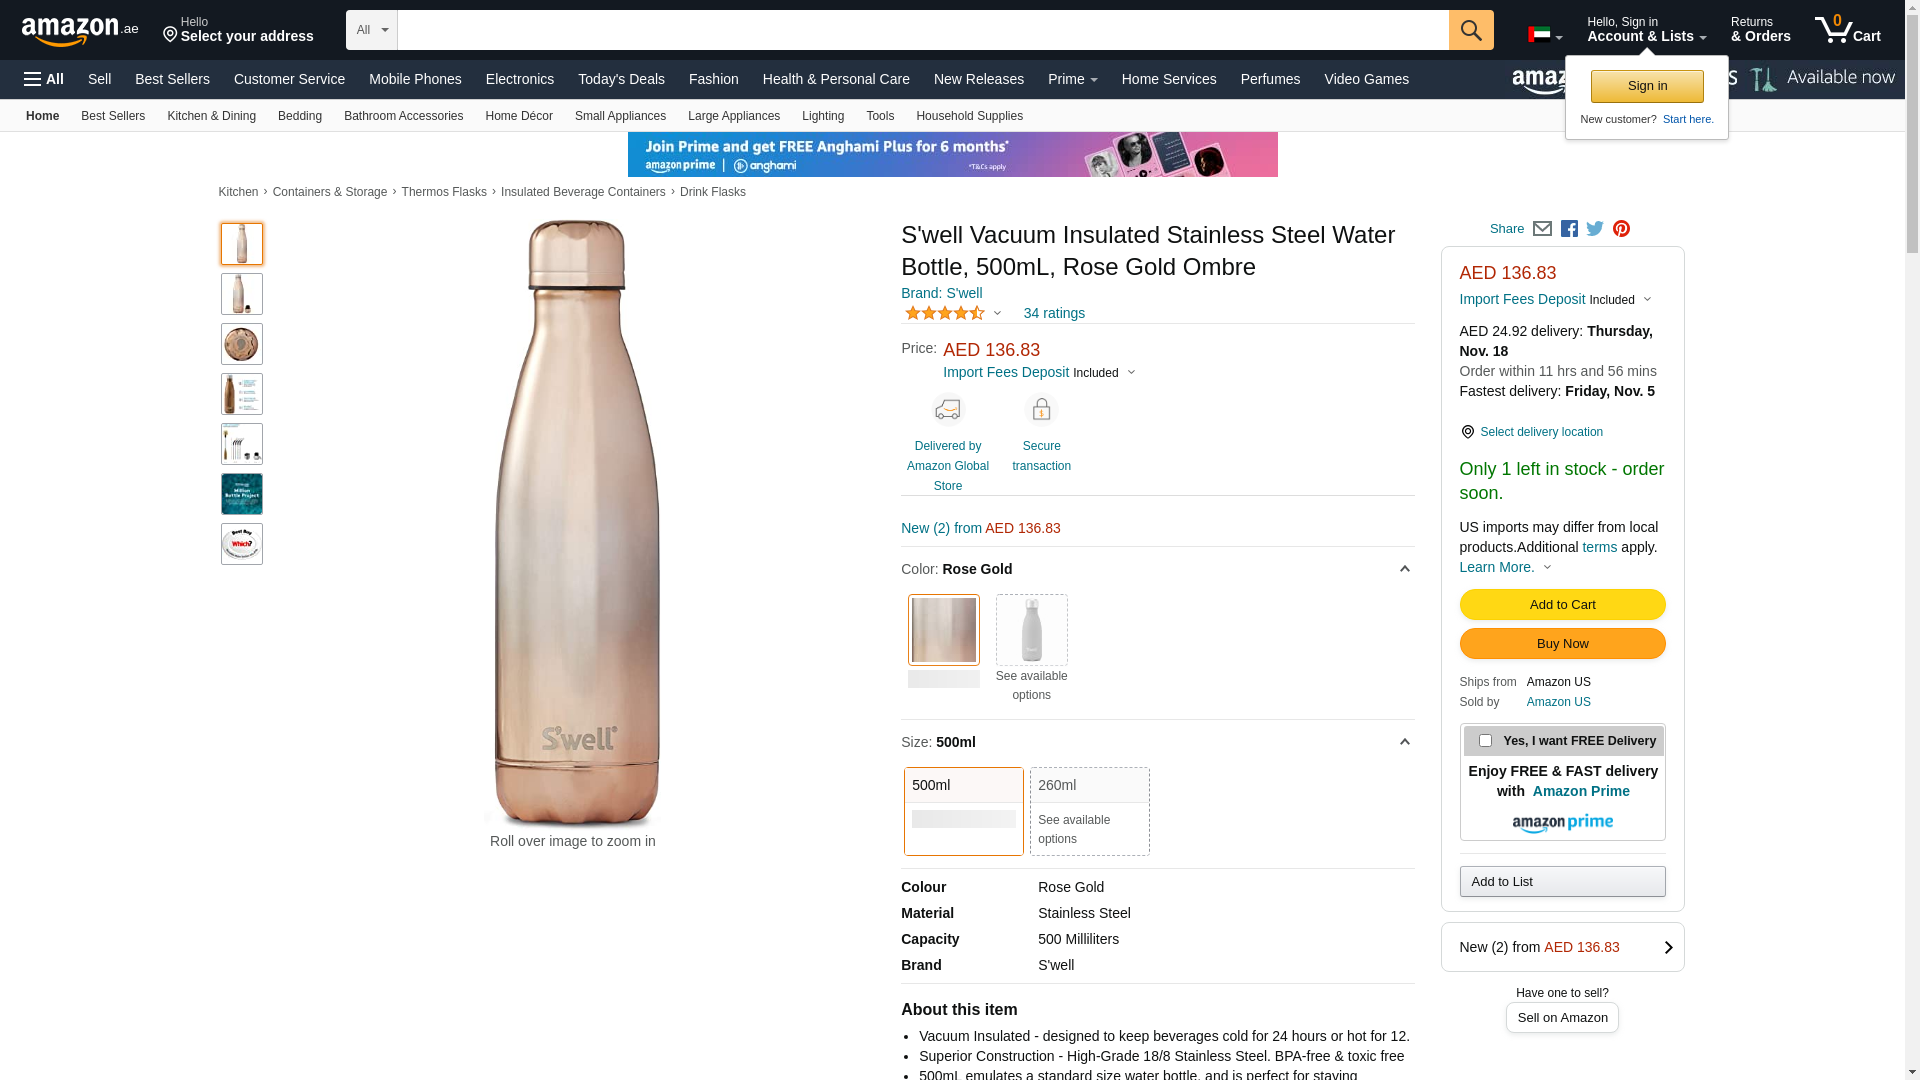Screen dimensions: 1920x1080
Task: Select the Rose Gold color swatch
Action: click(x=943, y=630)
